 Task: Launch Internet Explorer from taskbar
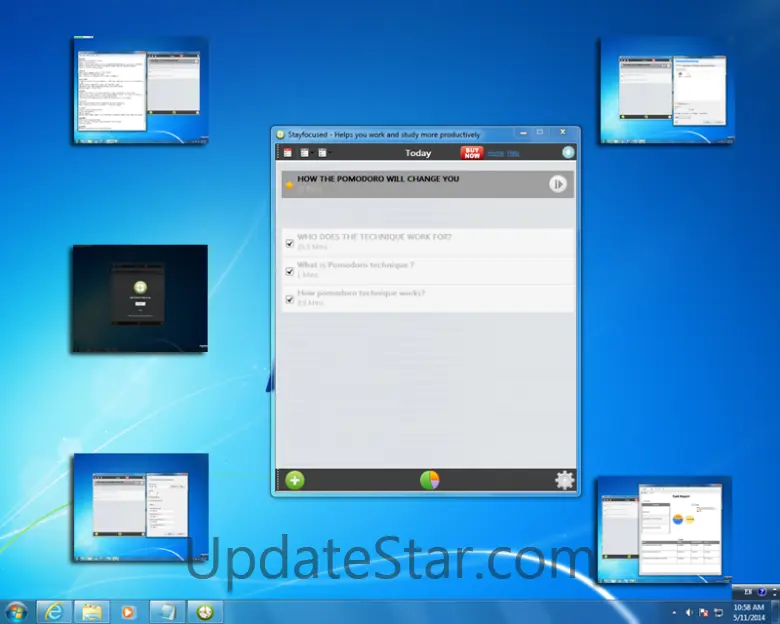pyautogui.click(x=54, y=612)
